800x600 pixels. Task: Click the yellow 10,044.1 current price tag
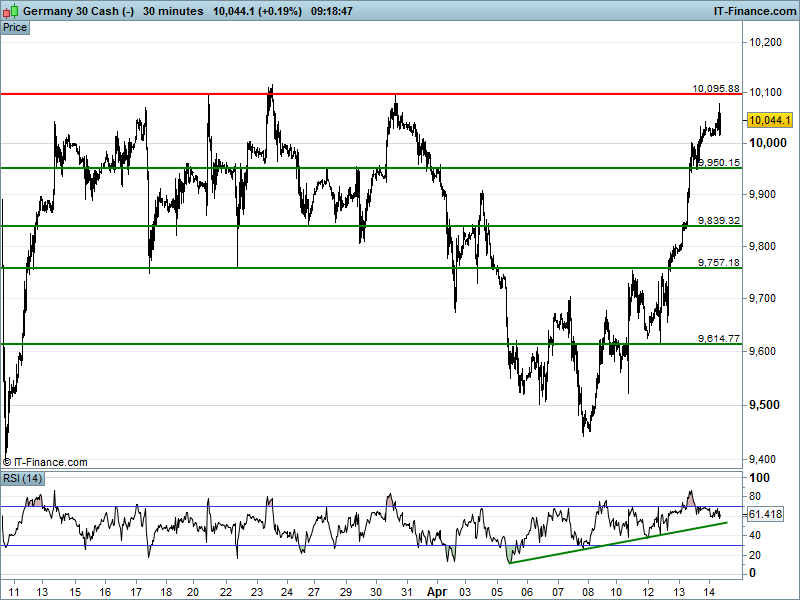[x=769, y=120]
